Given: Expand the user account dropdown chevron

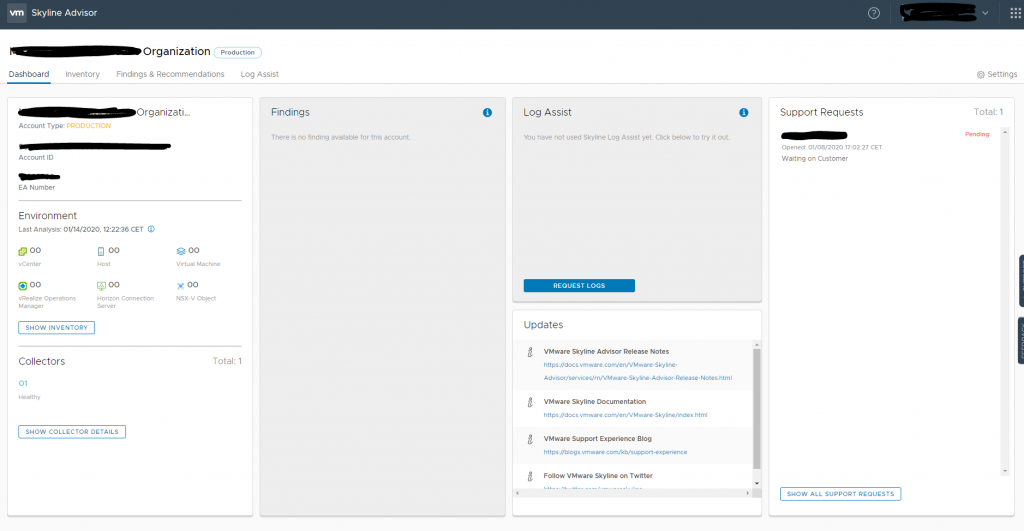Looking at the screenshot, I should [x=985, y=13].
